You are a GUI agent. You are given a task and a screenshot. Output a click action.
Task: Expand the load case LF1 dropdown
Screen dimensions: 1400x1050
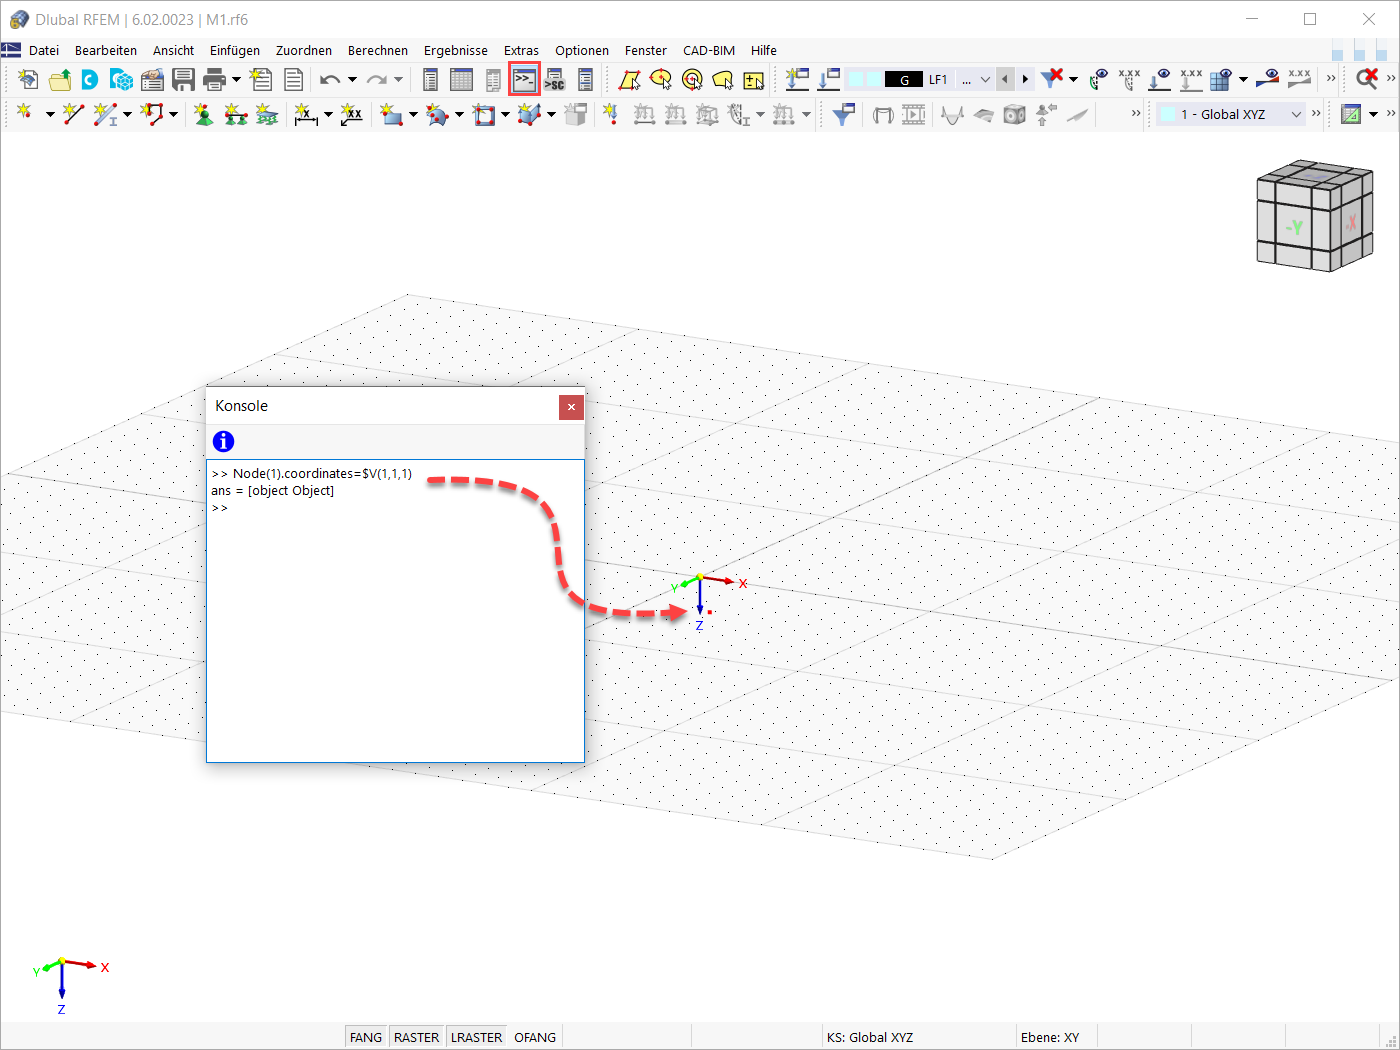(985, 79)
